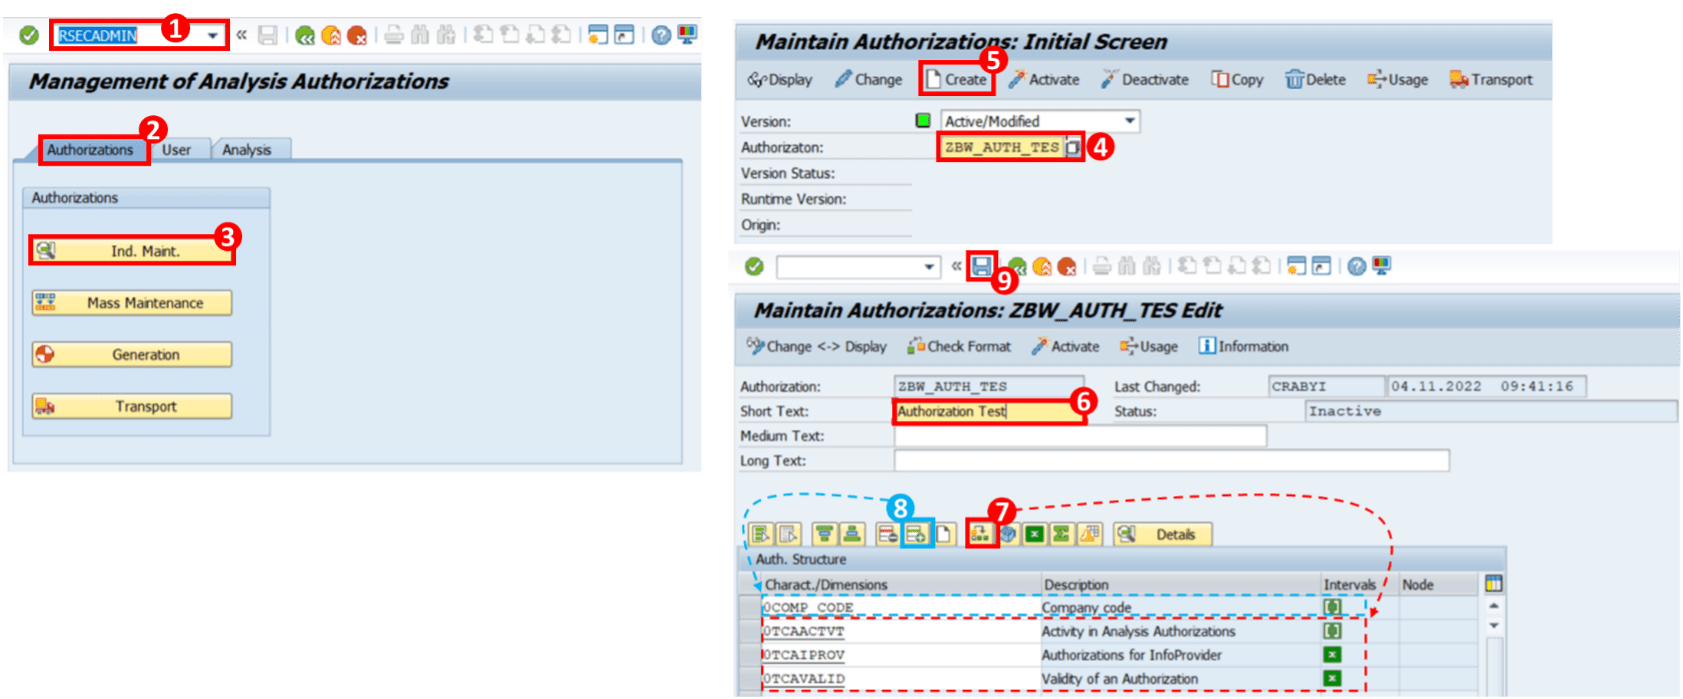
Task: Click the Details button in the Auth. Structure toolbar
Action: pos(1162,534)
